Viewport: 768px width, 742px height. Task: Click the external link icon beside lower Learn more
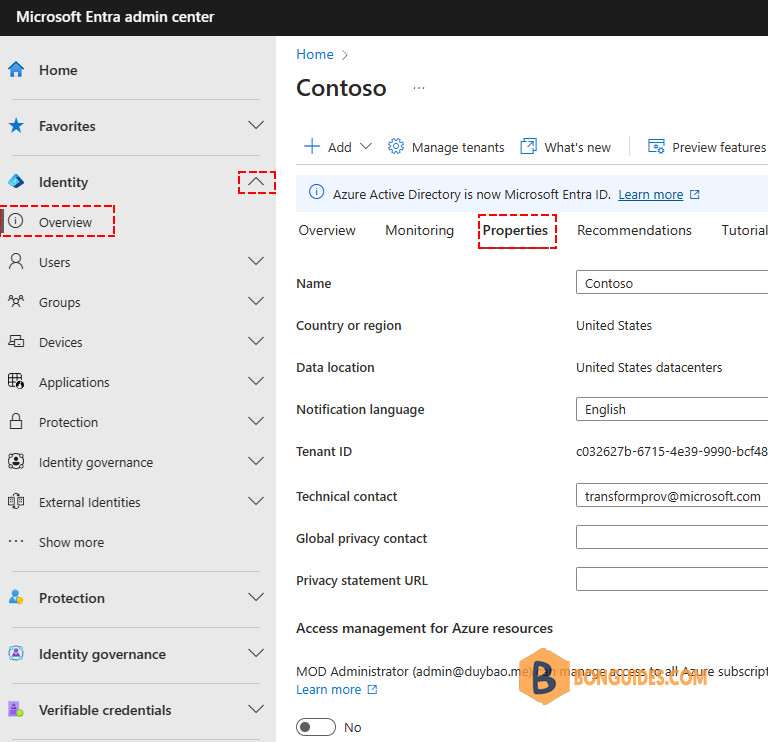coord(372,690)
